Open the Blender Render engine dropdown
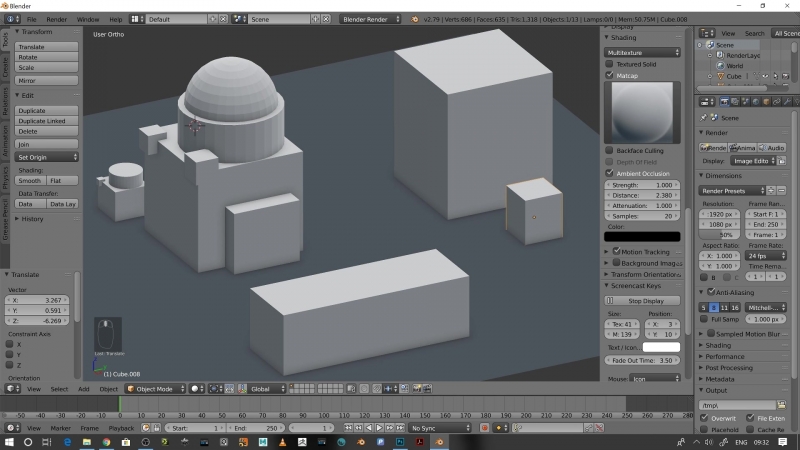 tap(370, 19)
